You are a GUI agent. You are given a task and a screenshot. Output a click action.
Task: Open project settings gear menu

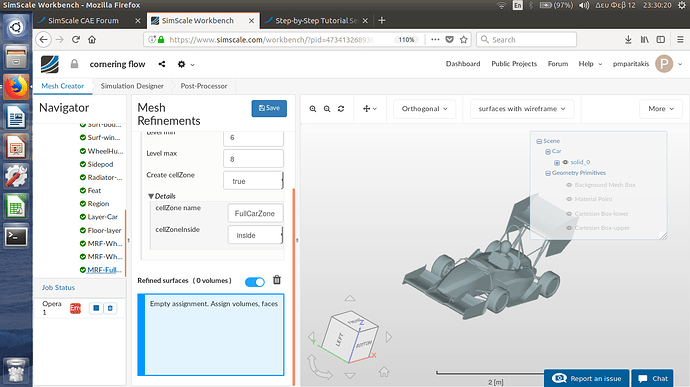(x=186, y=64)
